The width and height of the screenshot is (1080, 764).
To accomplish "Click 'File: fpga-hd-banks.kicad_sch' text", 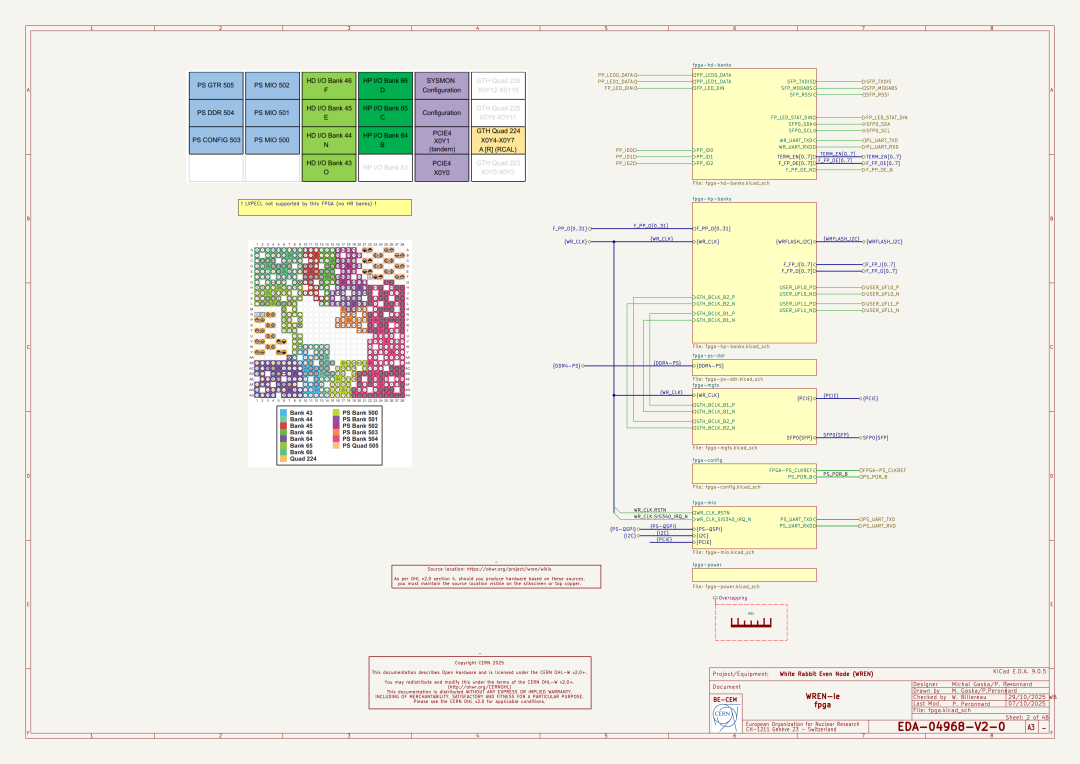I will 731,183.
